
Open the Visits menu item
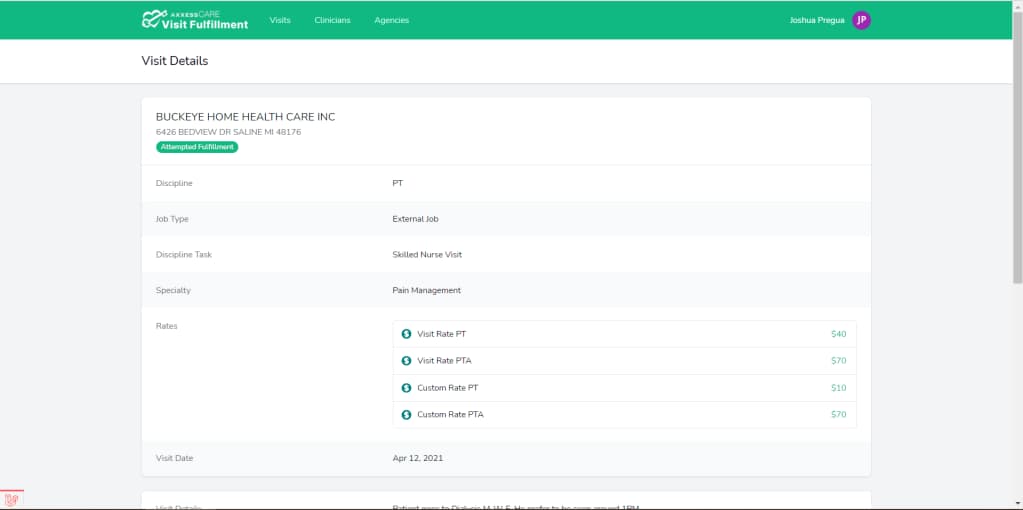(x=280, y=20)
